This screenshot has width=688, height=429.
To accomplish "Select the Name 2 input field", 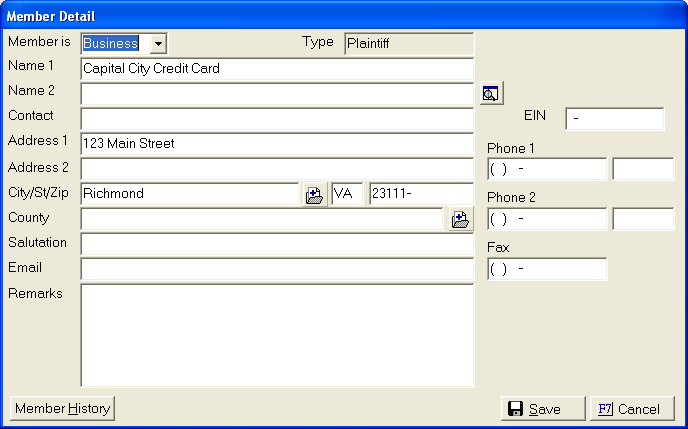I will tap(276, 94).
